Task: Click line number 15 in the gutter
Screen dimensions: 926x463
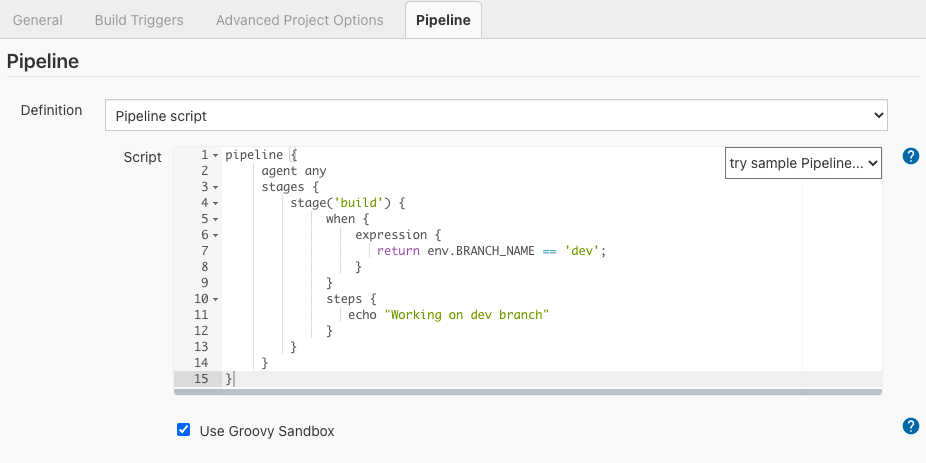Action: [x=201, y=379]
